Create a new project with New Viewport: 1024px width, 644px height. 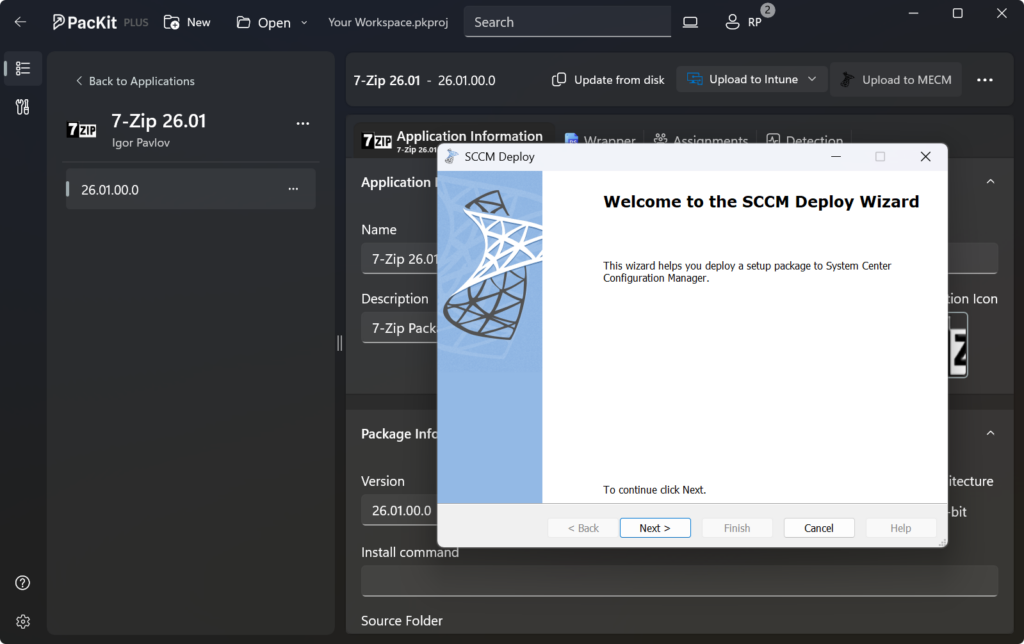pos(187,22)
